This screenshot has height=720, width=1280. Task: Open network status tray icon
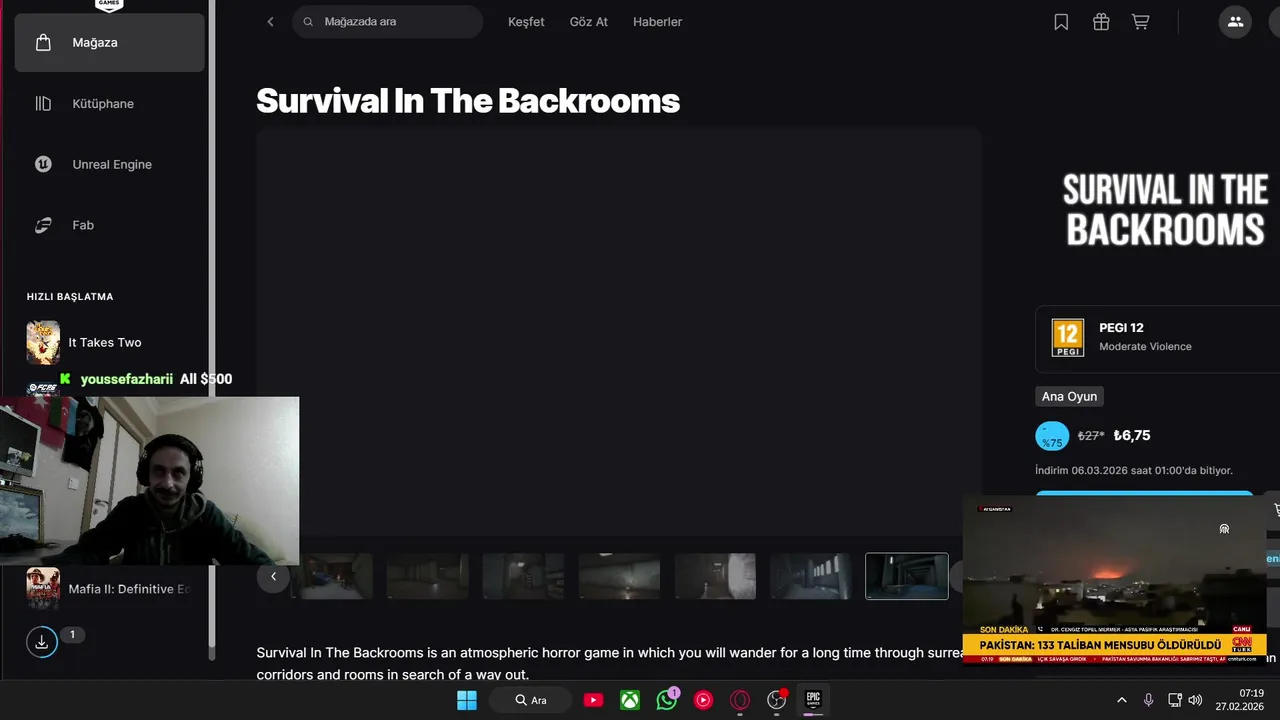[x=1175, y=700]
